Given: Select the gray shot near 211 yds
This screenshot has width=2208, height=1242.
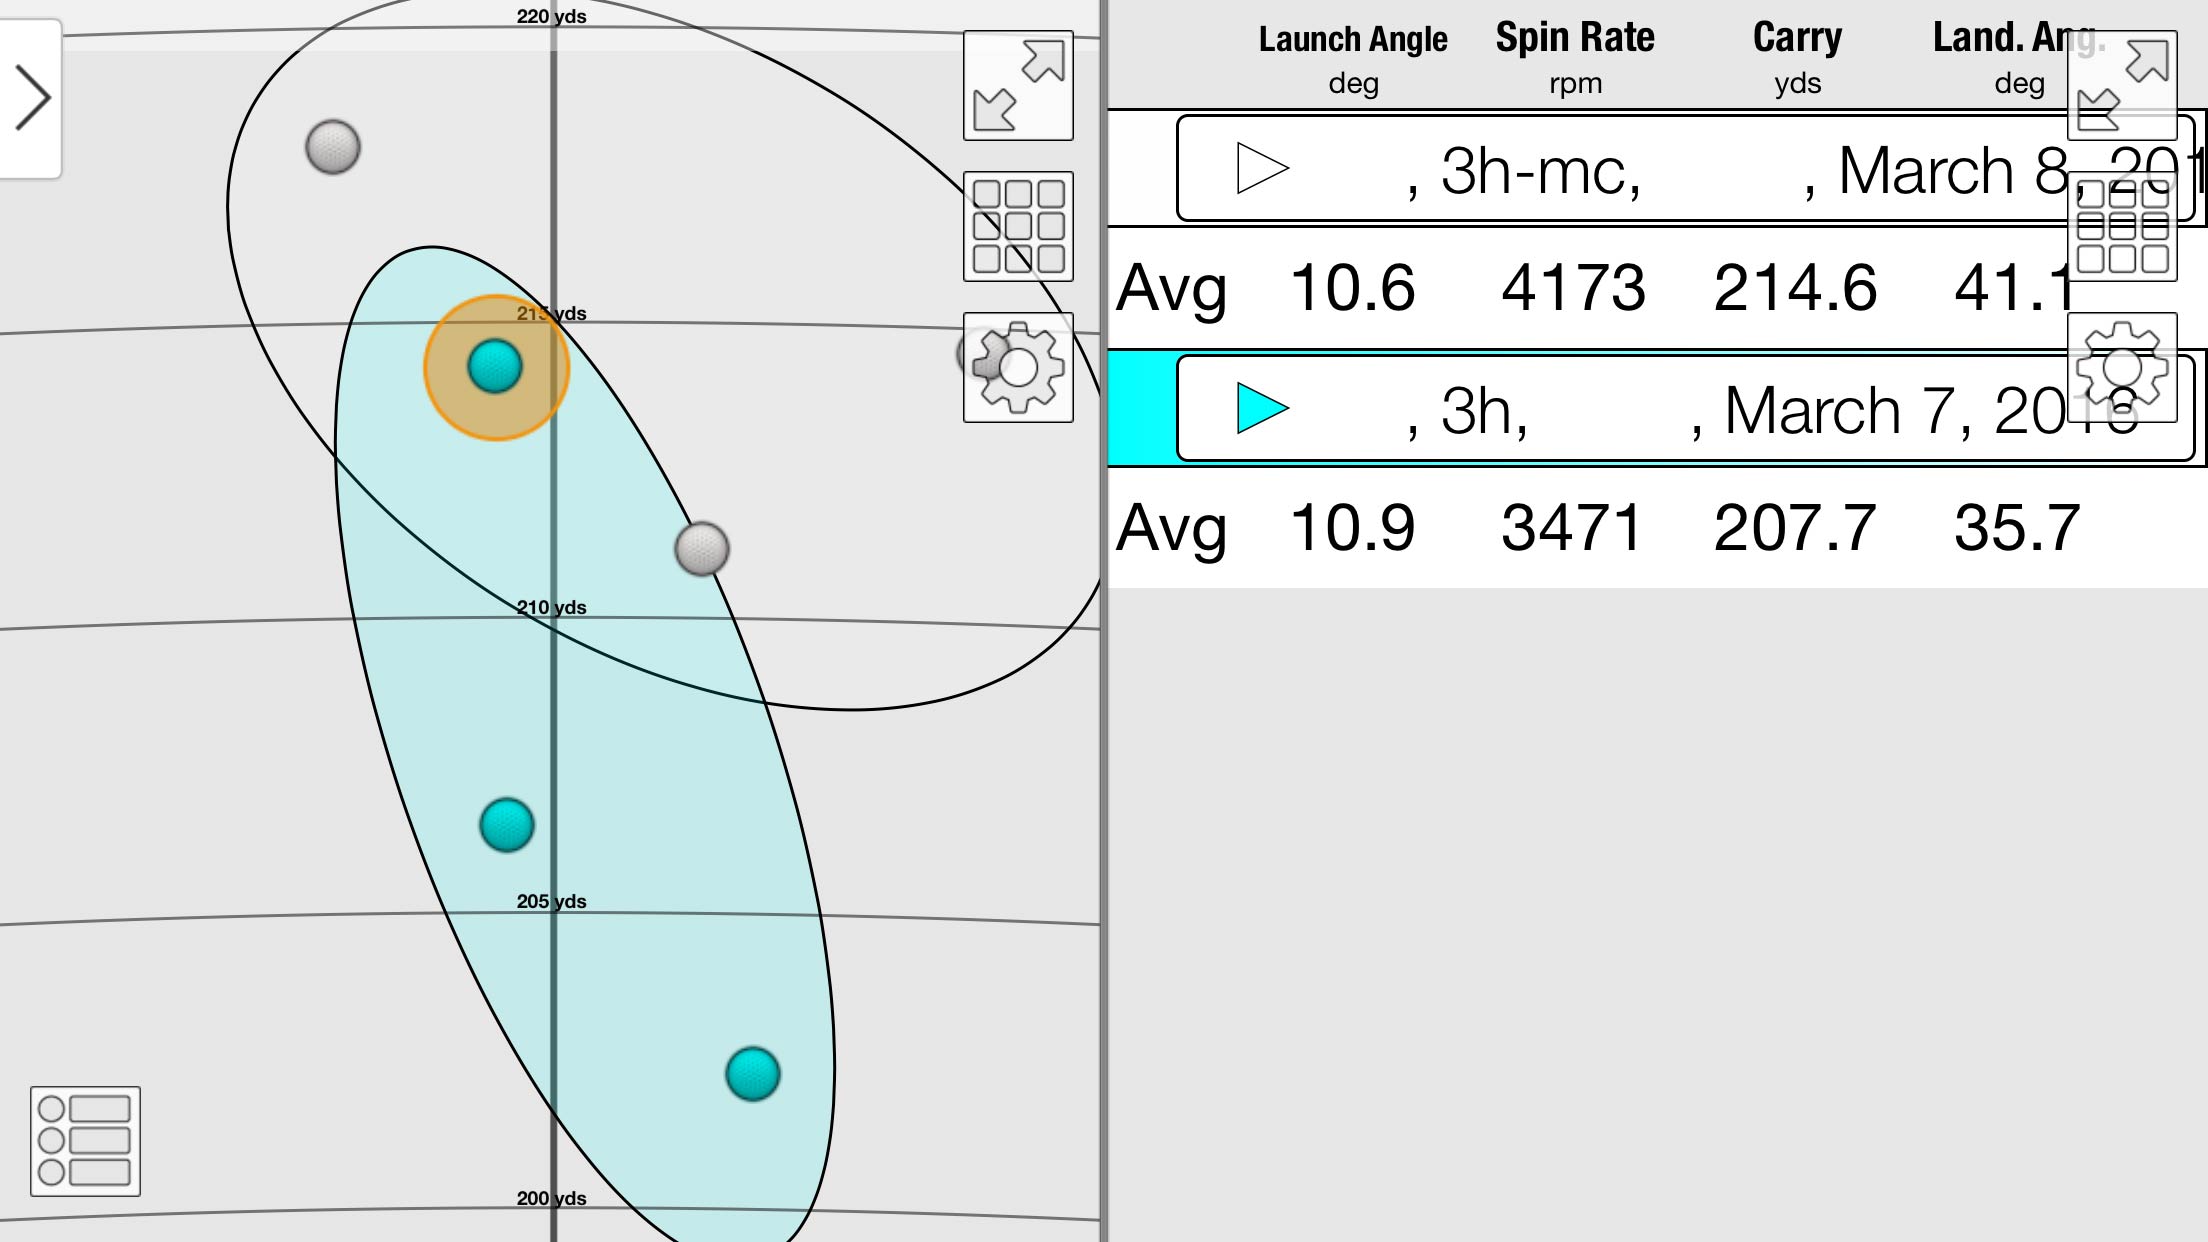Looking at the screenshot, I should 702,548.
